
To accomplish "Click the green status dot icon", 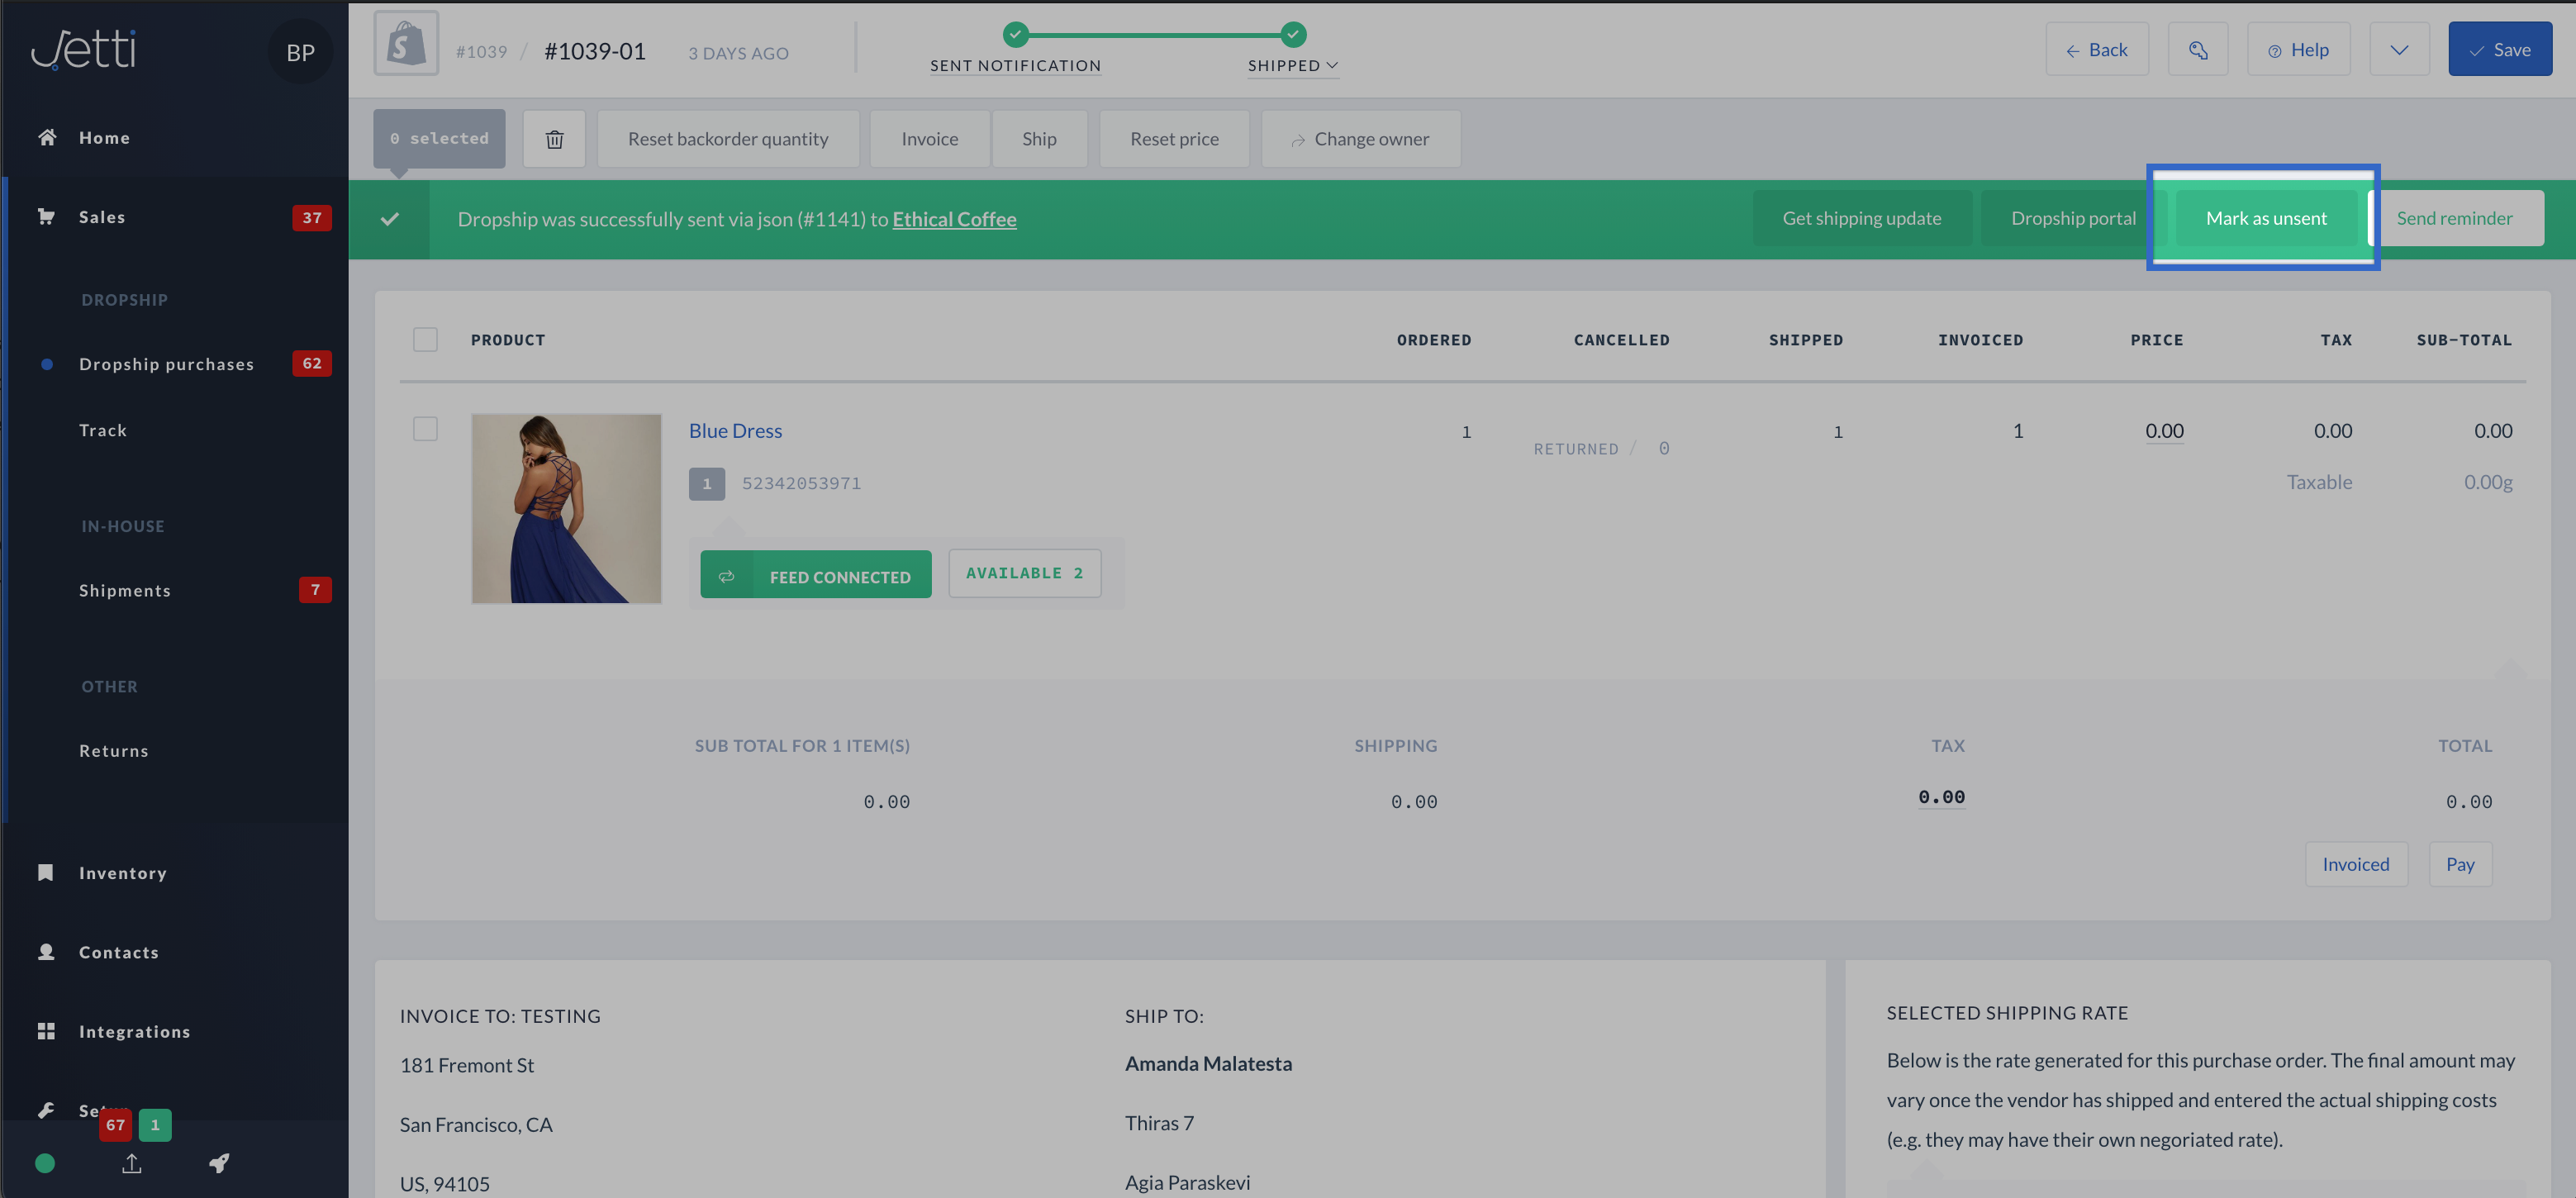I will click(x=45, y=1163).
